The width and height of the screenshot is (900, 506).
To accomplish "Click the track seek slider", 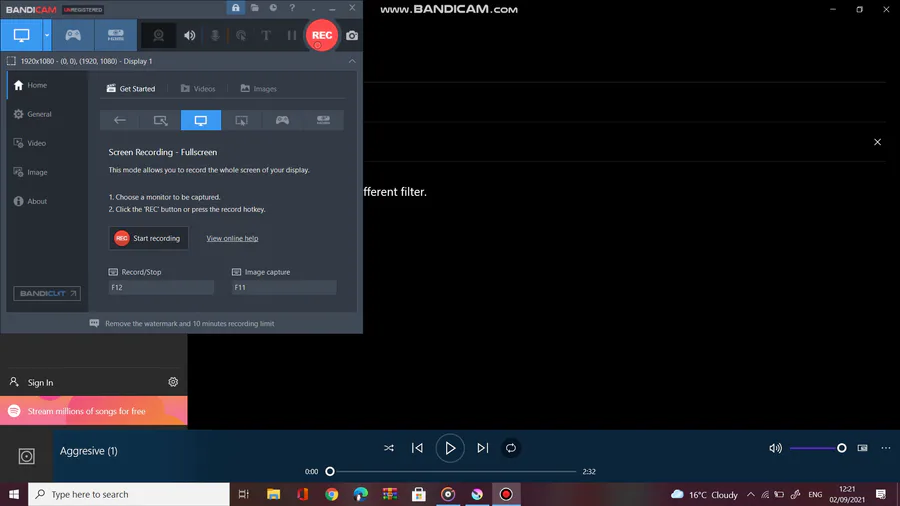I will click(453, 472).
